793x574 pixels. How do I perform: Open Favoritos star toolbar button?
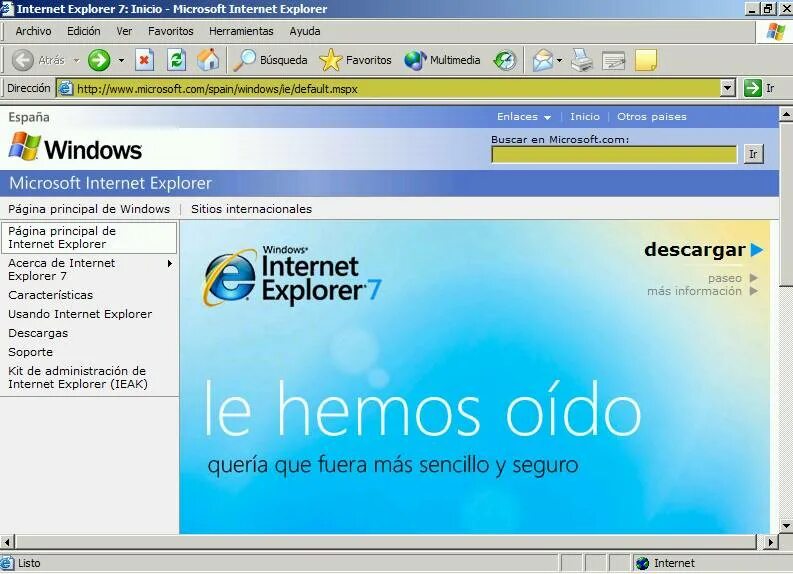tap(355, 60)
